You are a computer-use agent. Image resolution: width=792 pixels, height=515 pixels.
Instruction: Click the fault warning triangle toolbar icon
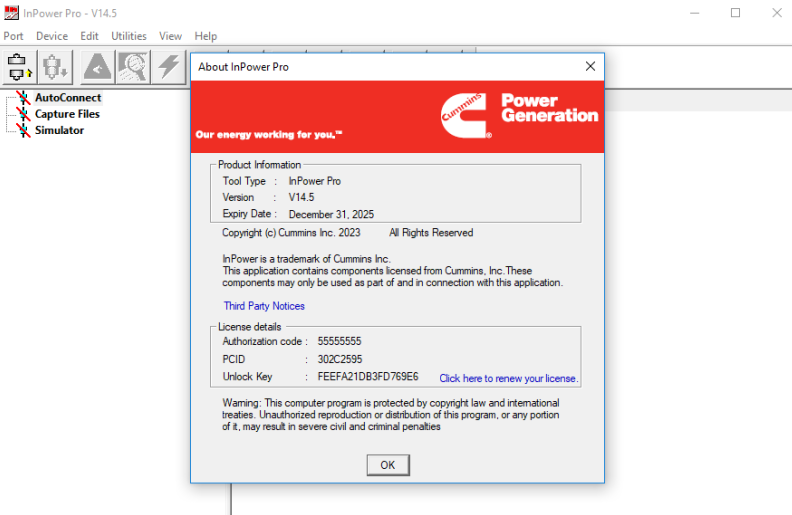[97, 67]
